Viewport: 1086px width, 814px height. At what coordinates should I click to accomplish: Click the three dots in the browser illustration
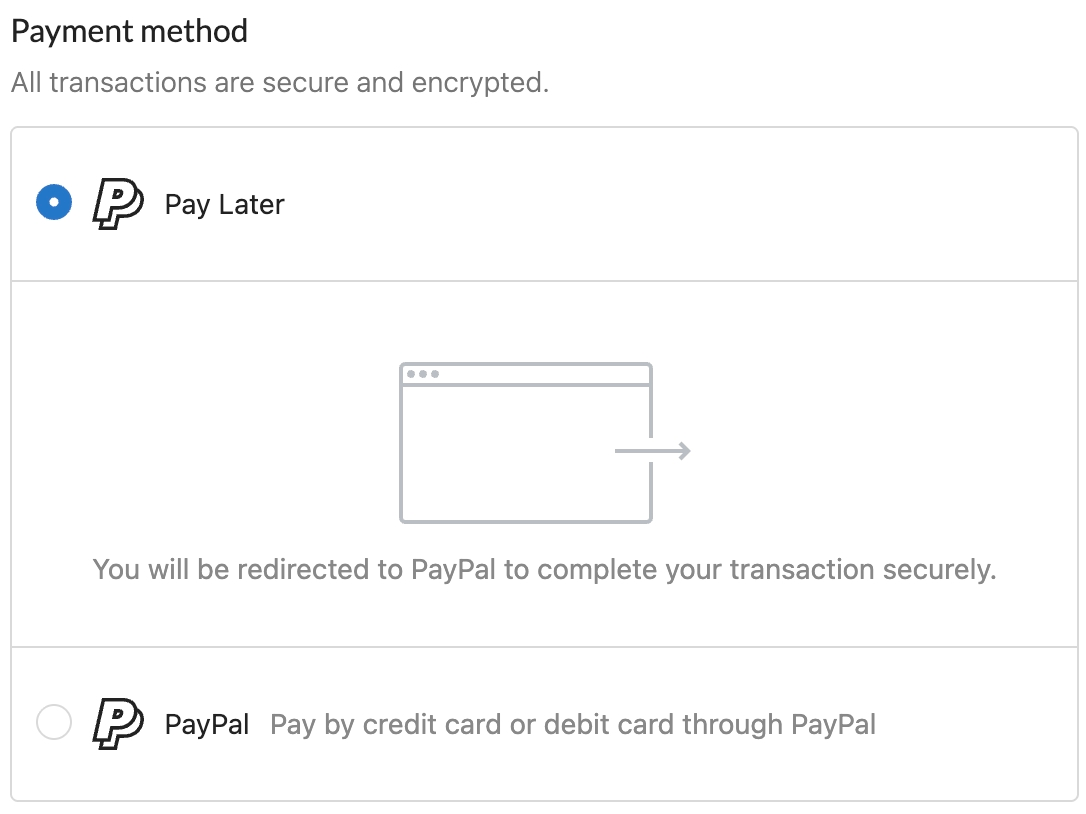(423, 374)
